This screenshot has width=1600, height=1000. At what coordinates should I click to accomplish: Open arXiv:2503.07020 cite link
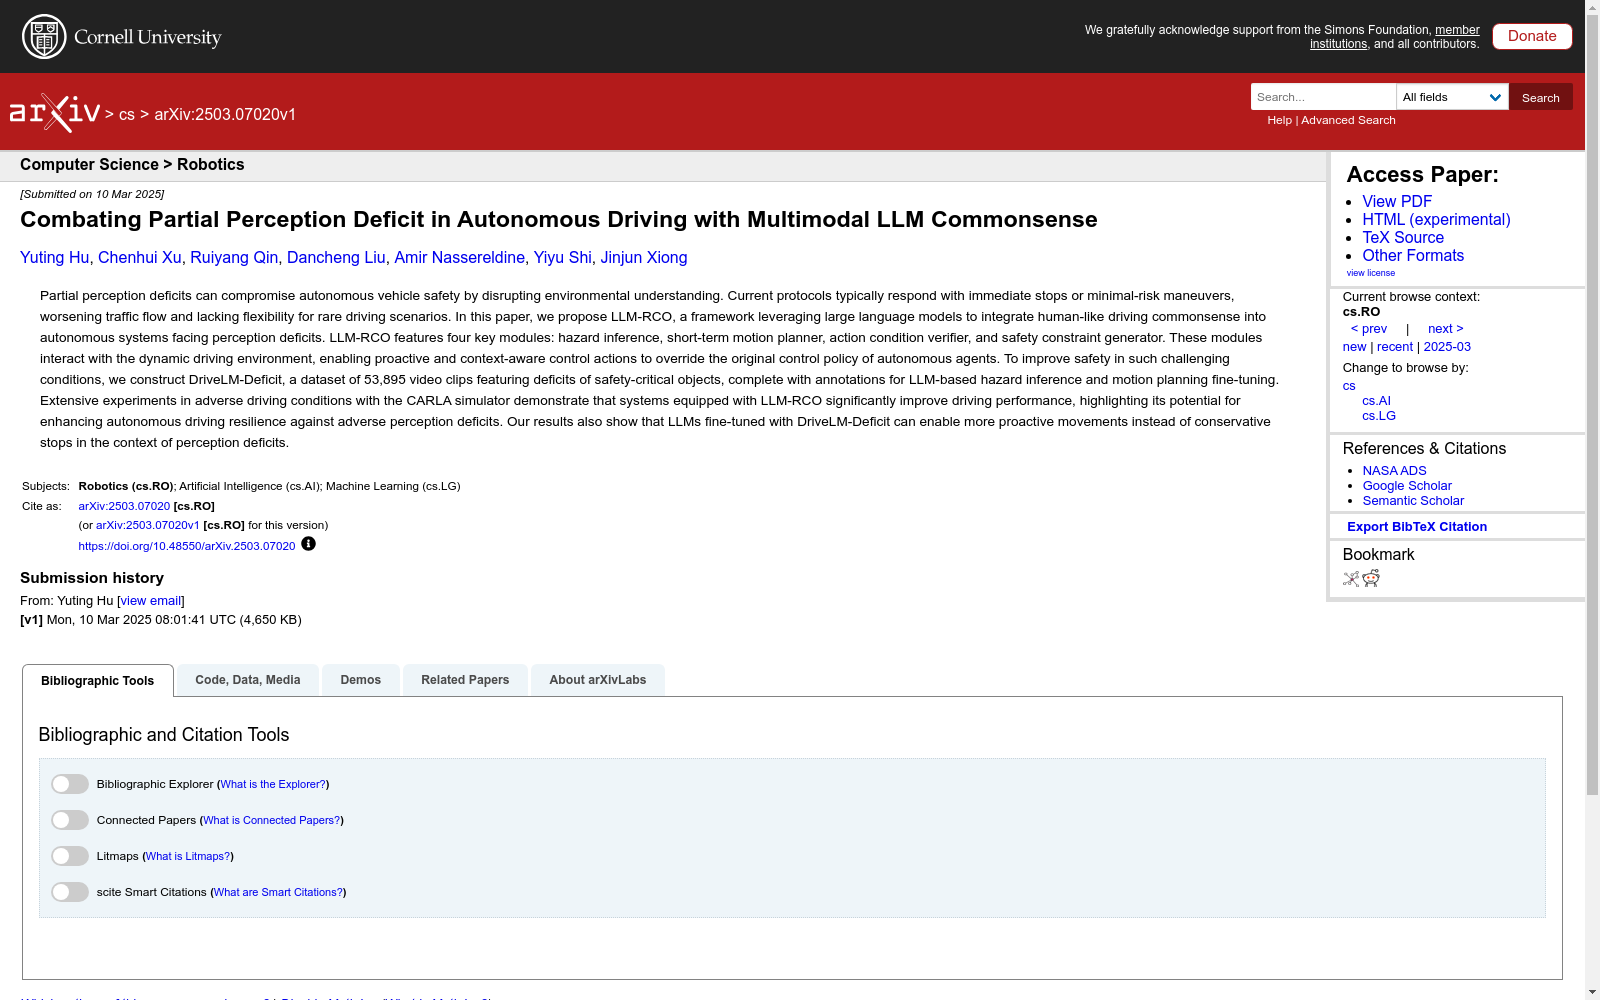click(124, 506)
